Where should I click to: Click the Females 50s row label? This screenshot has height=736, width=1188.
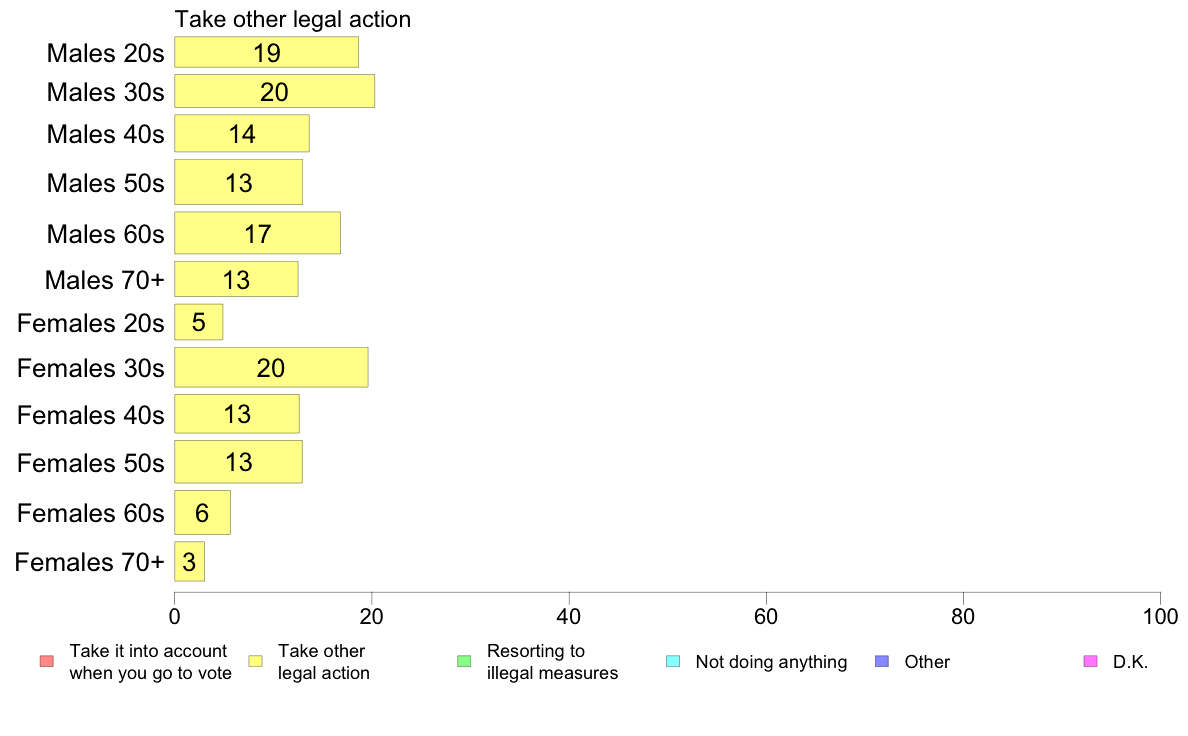[90, 462]
